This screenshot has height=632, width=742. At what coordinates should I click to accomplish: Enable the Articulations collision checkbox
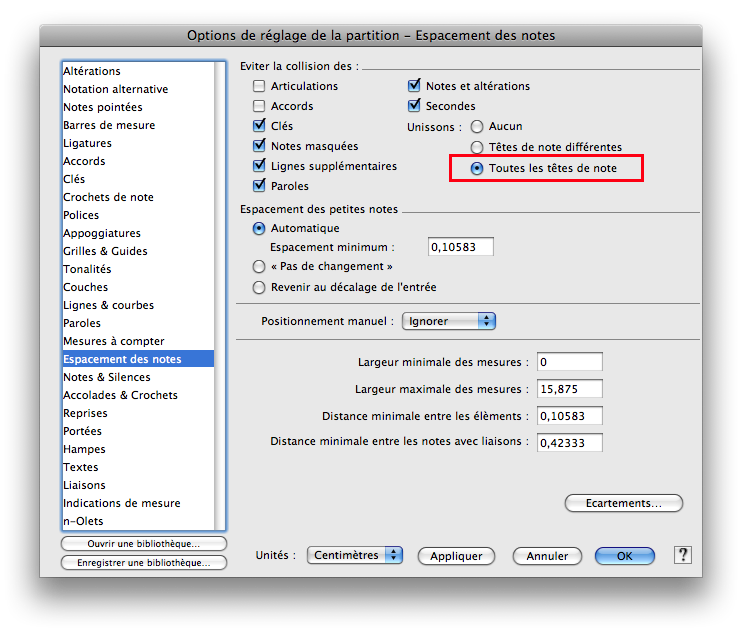point(259,86)
